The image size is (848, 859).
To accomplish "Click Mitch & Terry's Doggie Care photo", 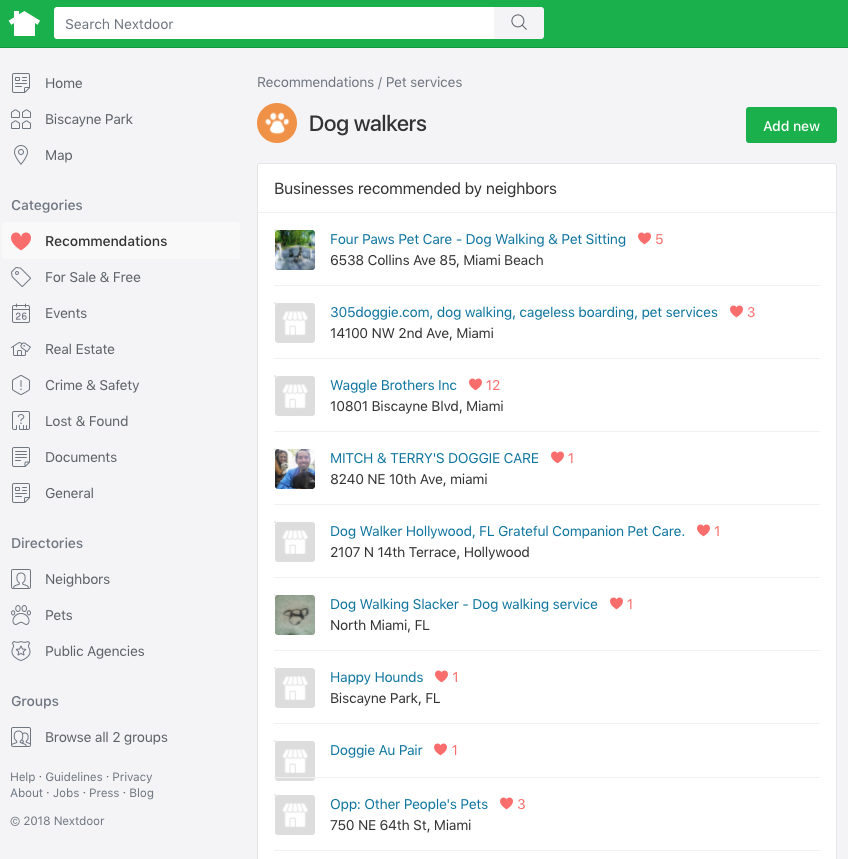I will (x=295, y=468).
